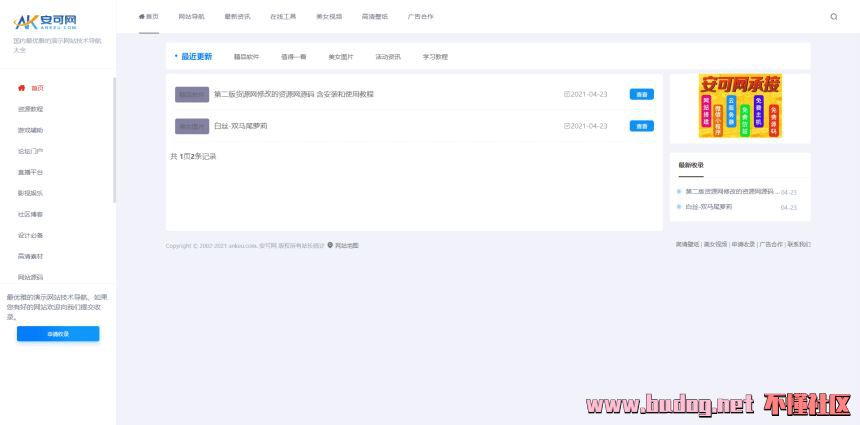This screenshot has height=425, width=860.
Task: Click the red home icon in sidebar
Action: pos(21,88)
